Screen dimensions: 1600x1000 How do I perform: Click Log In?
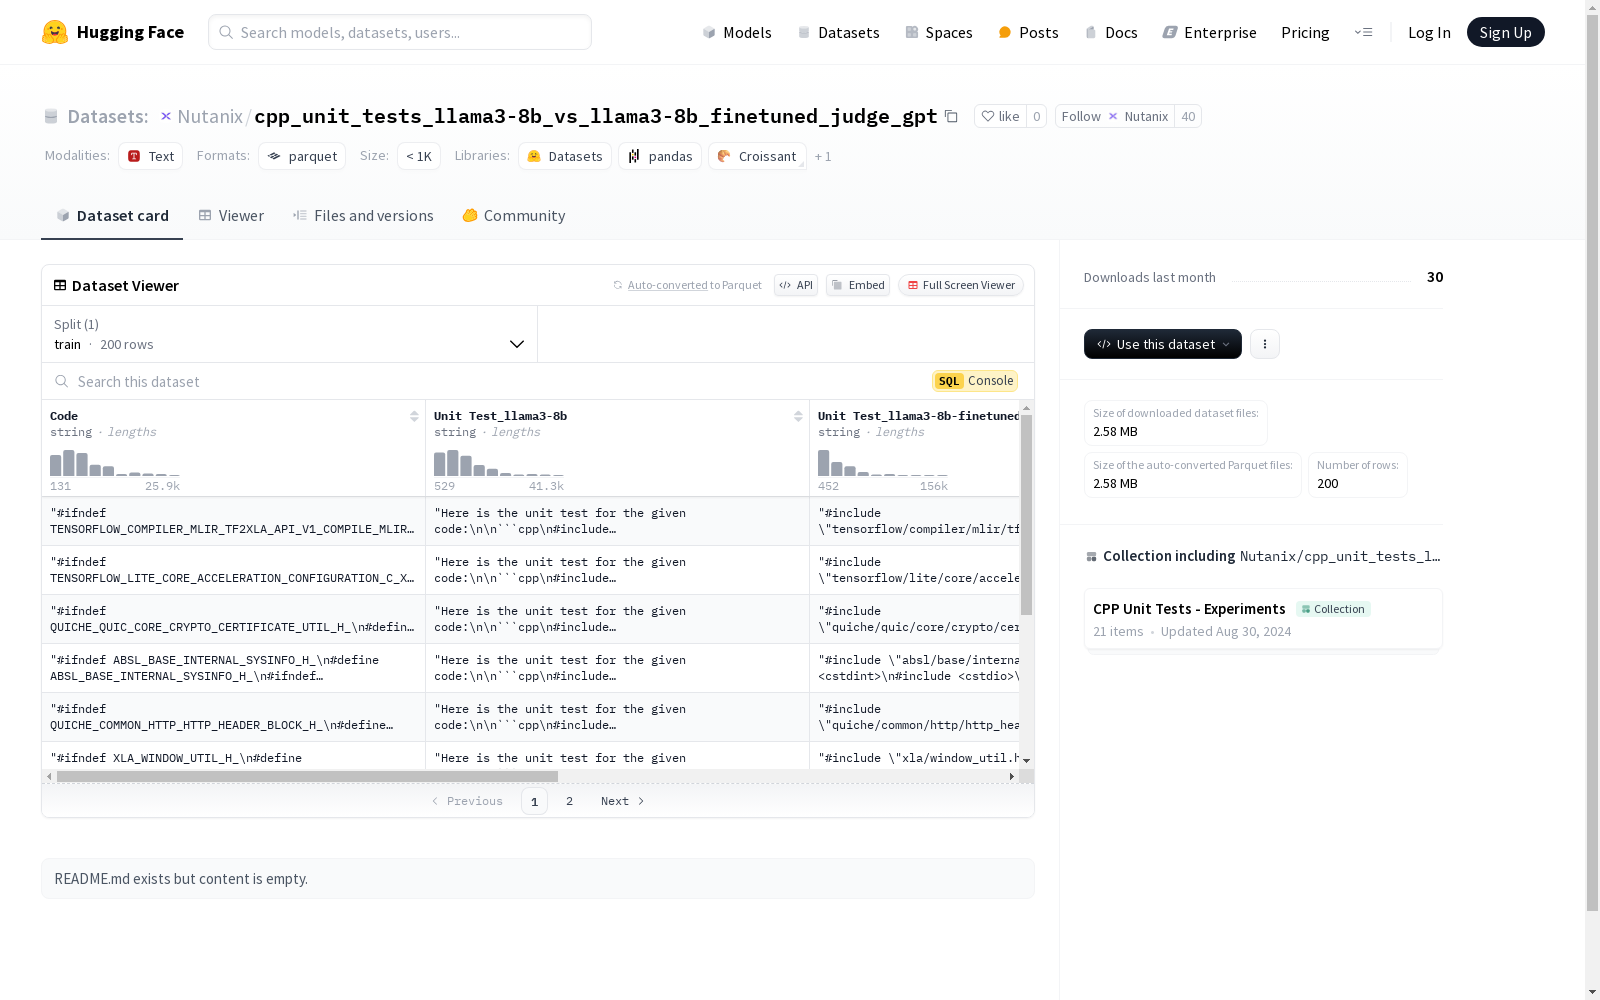[x=1429, y=32]
